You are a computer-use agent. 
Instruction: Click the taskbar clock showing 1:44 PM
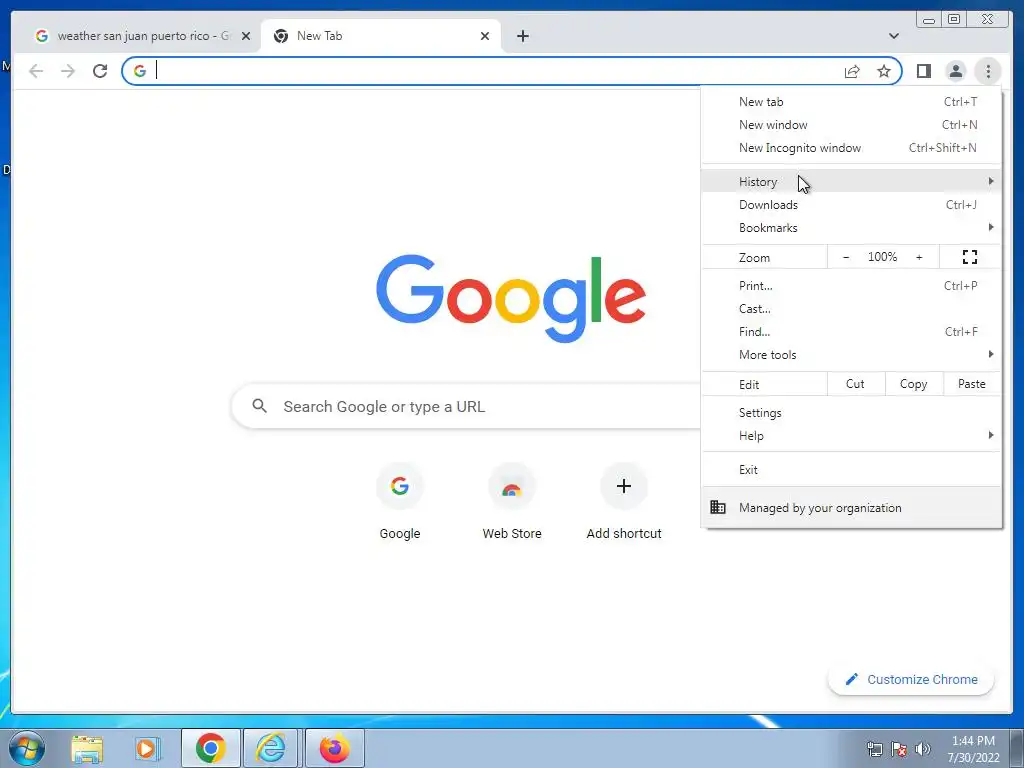tap(973, 749)
